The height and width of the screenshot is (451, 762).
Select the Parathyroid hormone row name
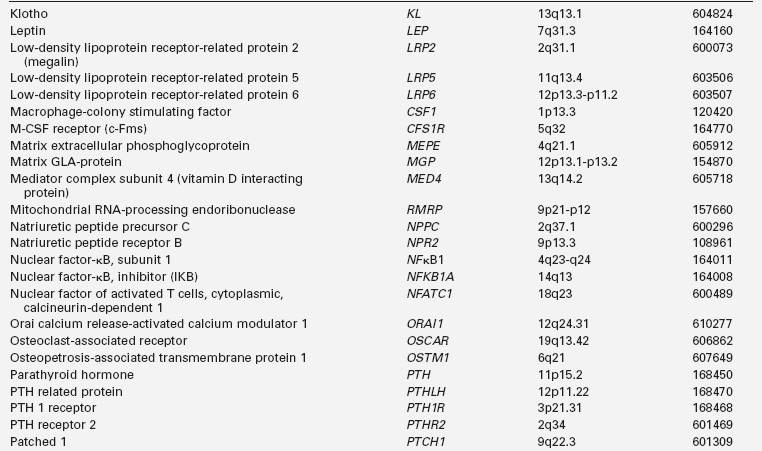point(72,375)
